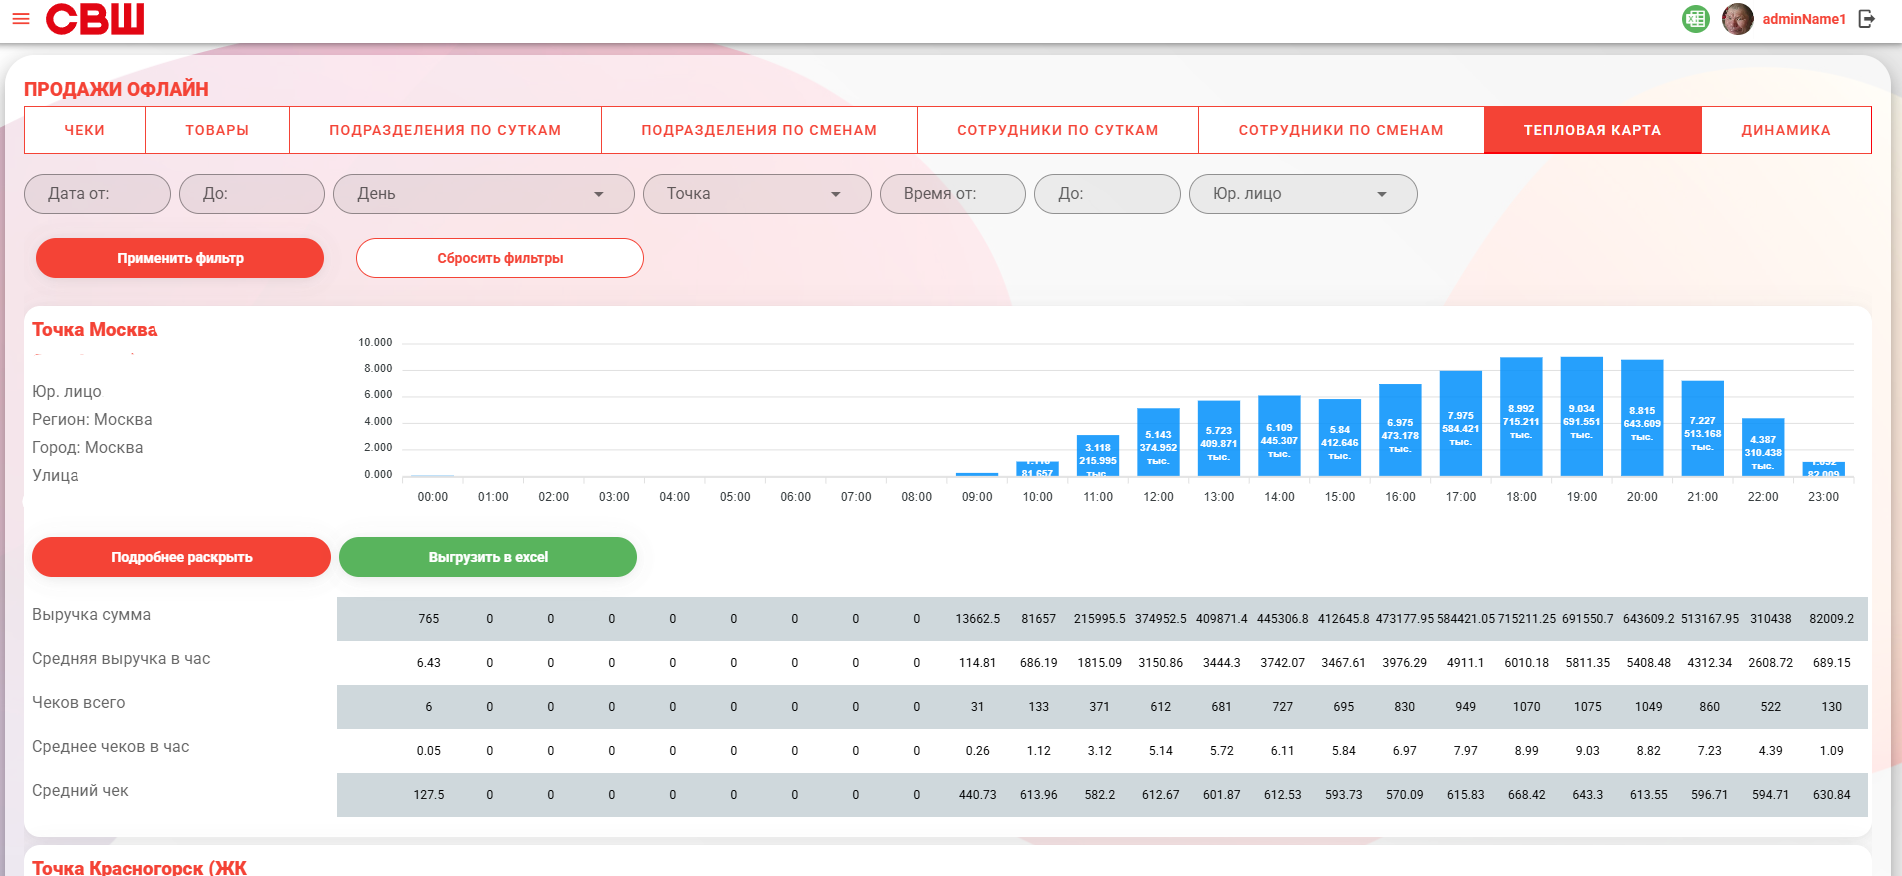Image resolution: width=1902 pixels, height=876 pixels.
Task: Click the Применить фильтр button
Action: [180, 258]
